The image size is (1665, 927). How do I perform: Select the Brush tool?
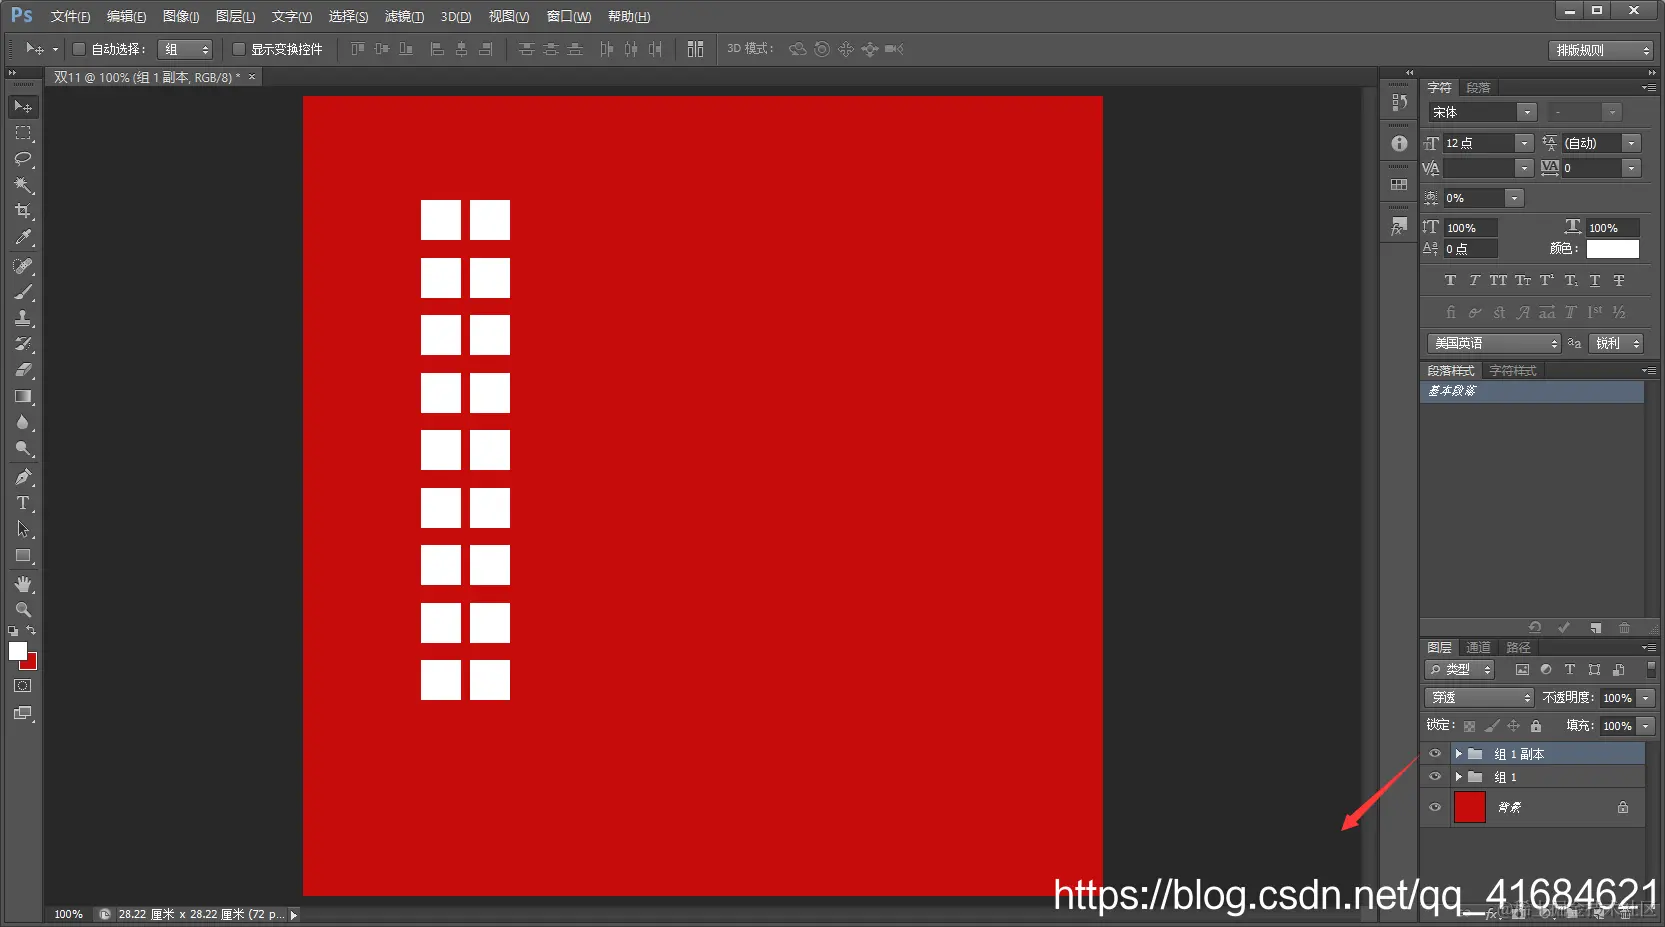23,292
